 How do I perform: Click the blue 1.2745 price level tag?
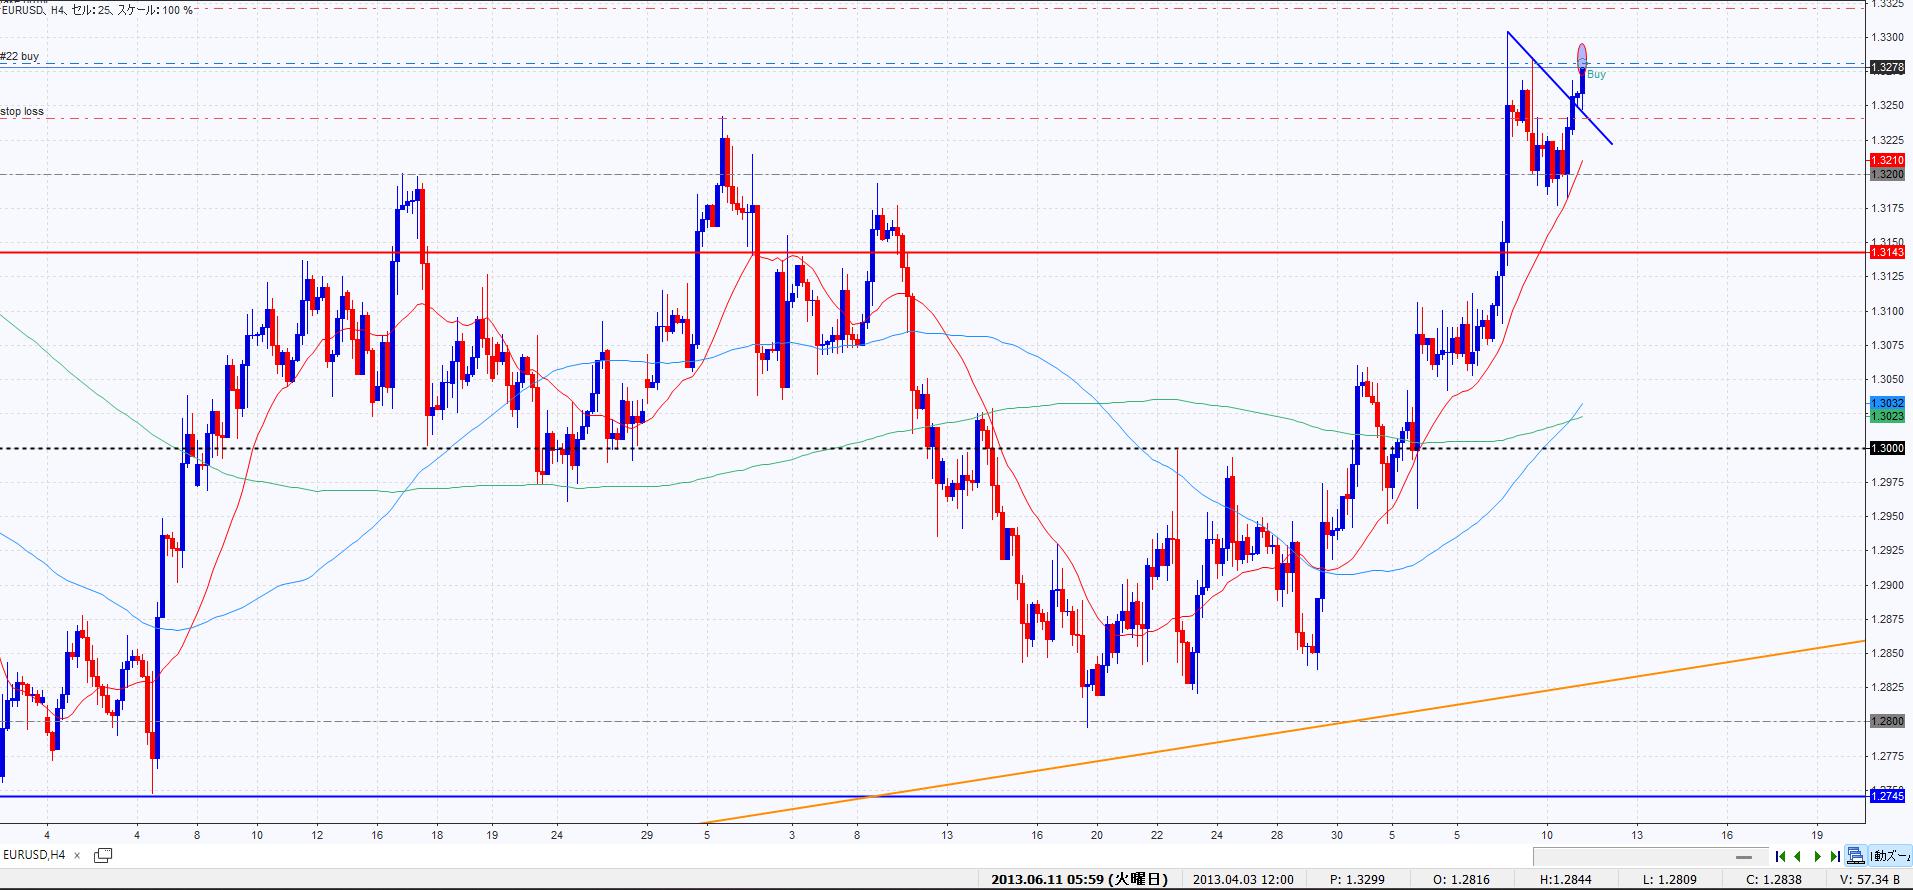1886,795
